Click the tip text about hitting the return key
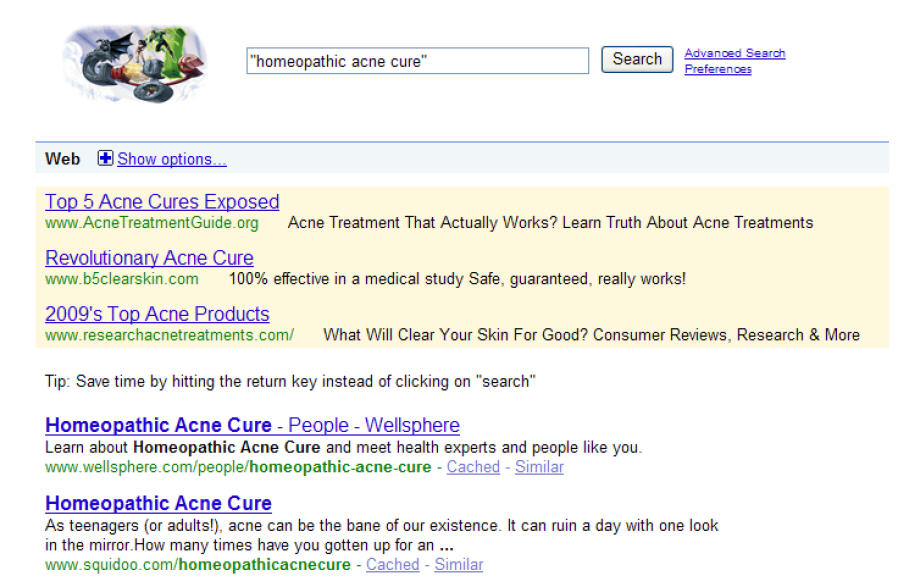905x581 pixels. point(290,381)
